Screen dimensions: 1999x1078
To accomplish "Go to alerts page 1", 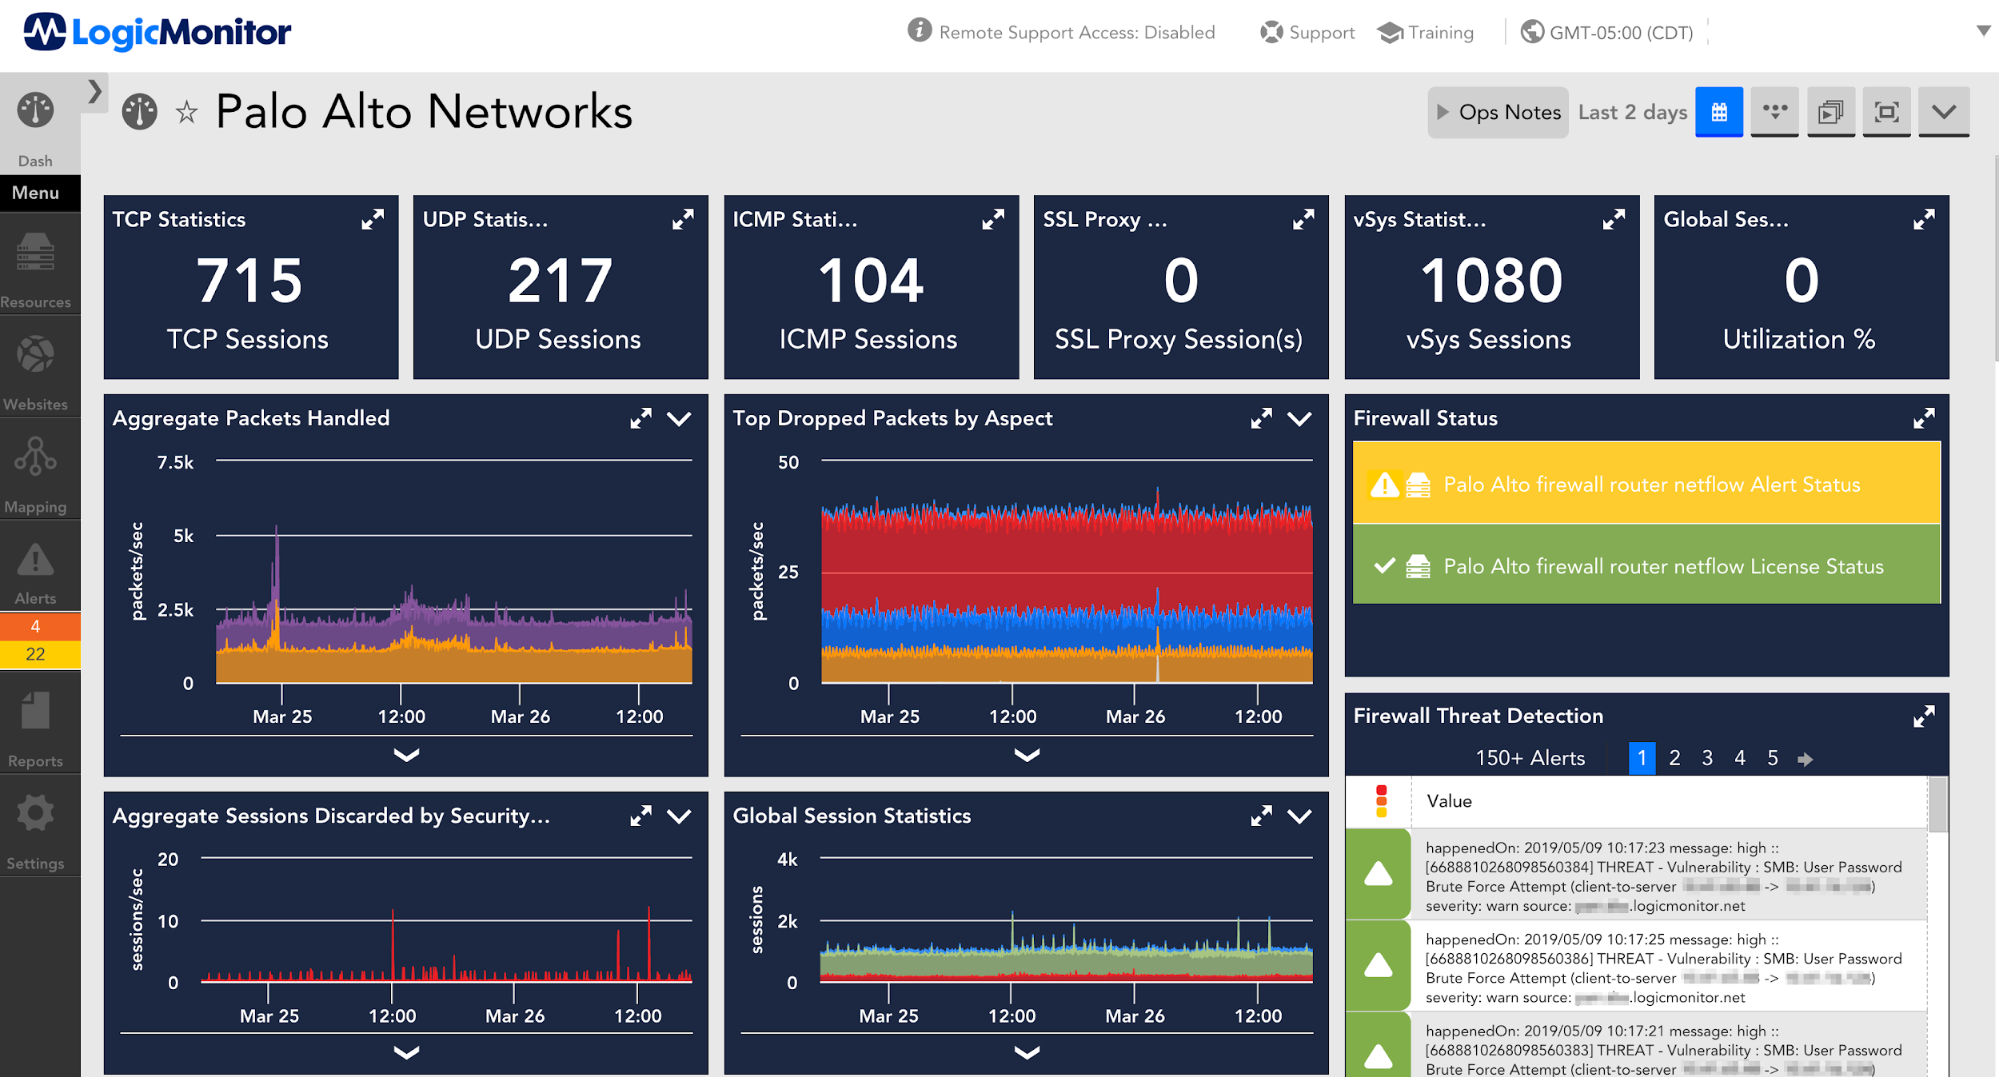I will [x=1642, y=758].
